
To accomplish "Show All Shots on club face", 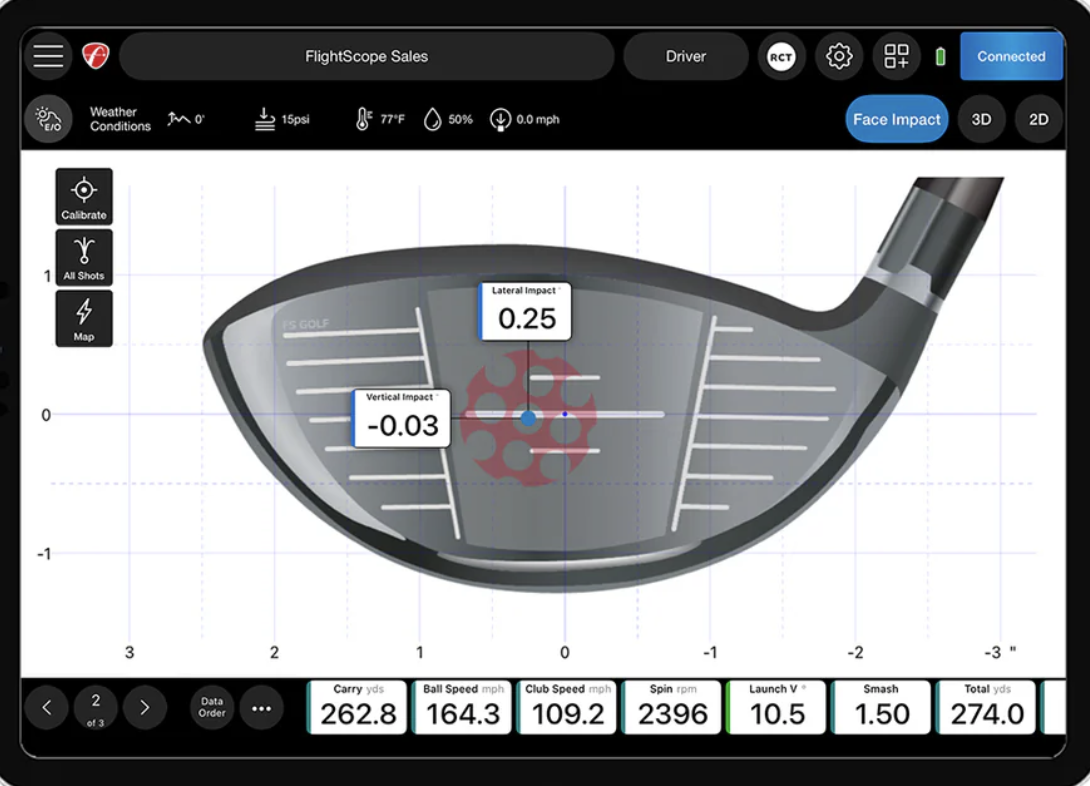I will (84, 257).
